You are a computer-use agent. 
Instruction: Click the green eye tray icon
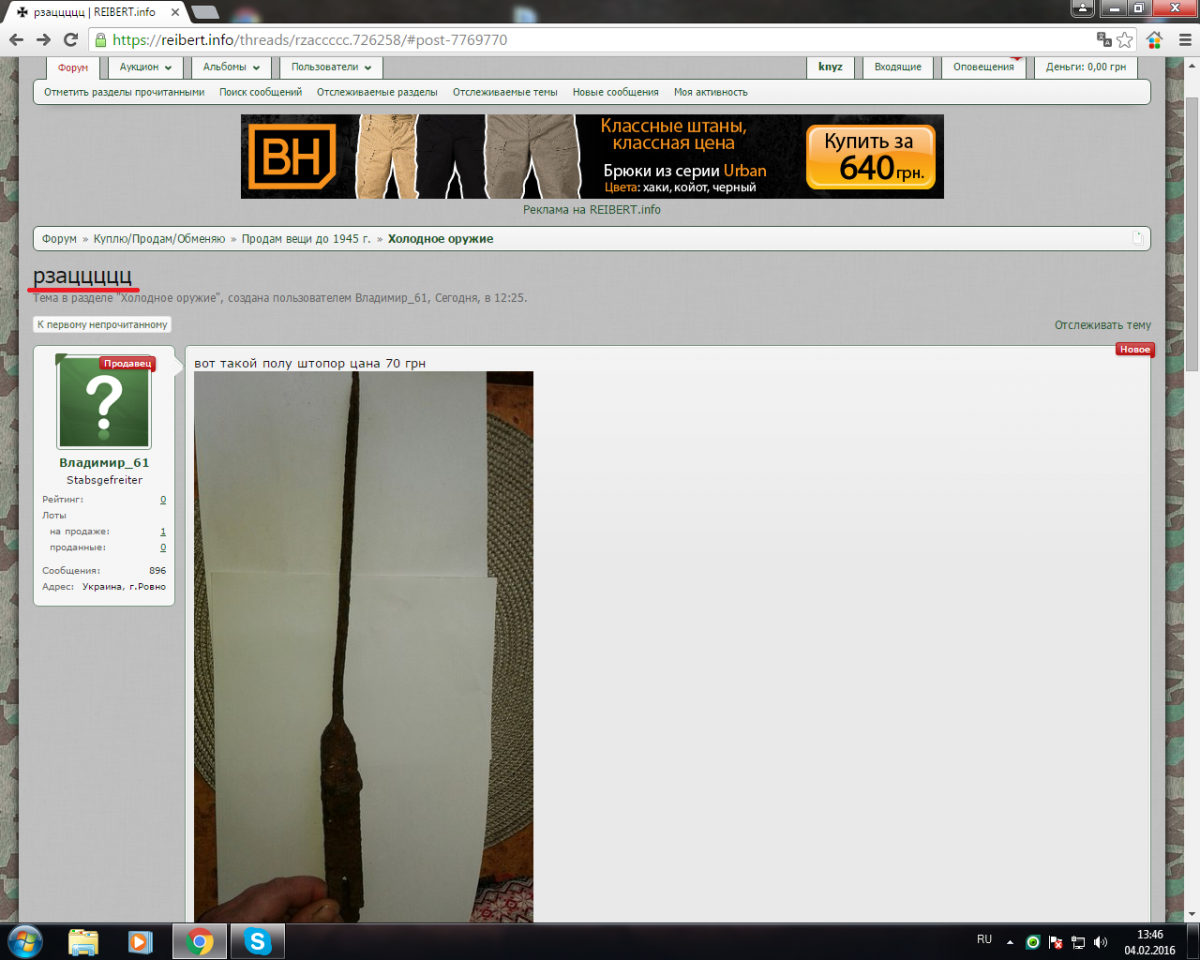[x=1033, y=942]
